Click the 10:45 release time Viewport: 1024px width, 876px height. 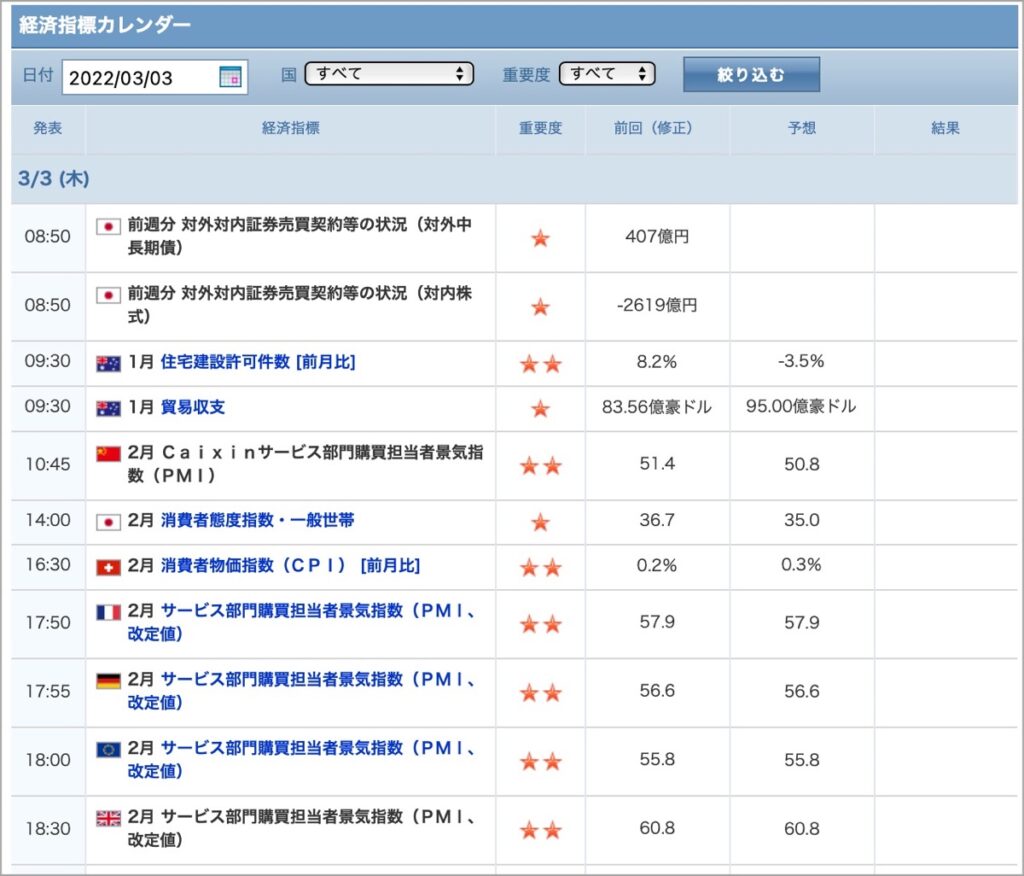[48, 464]
